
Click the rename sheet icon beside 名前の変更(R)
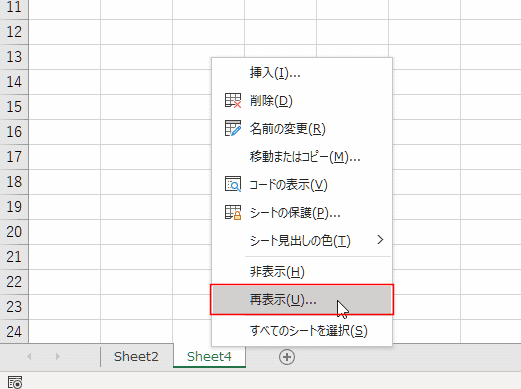click(233, 129)
